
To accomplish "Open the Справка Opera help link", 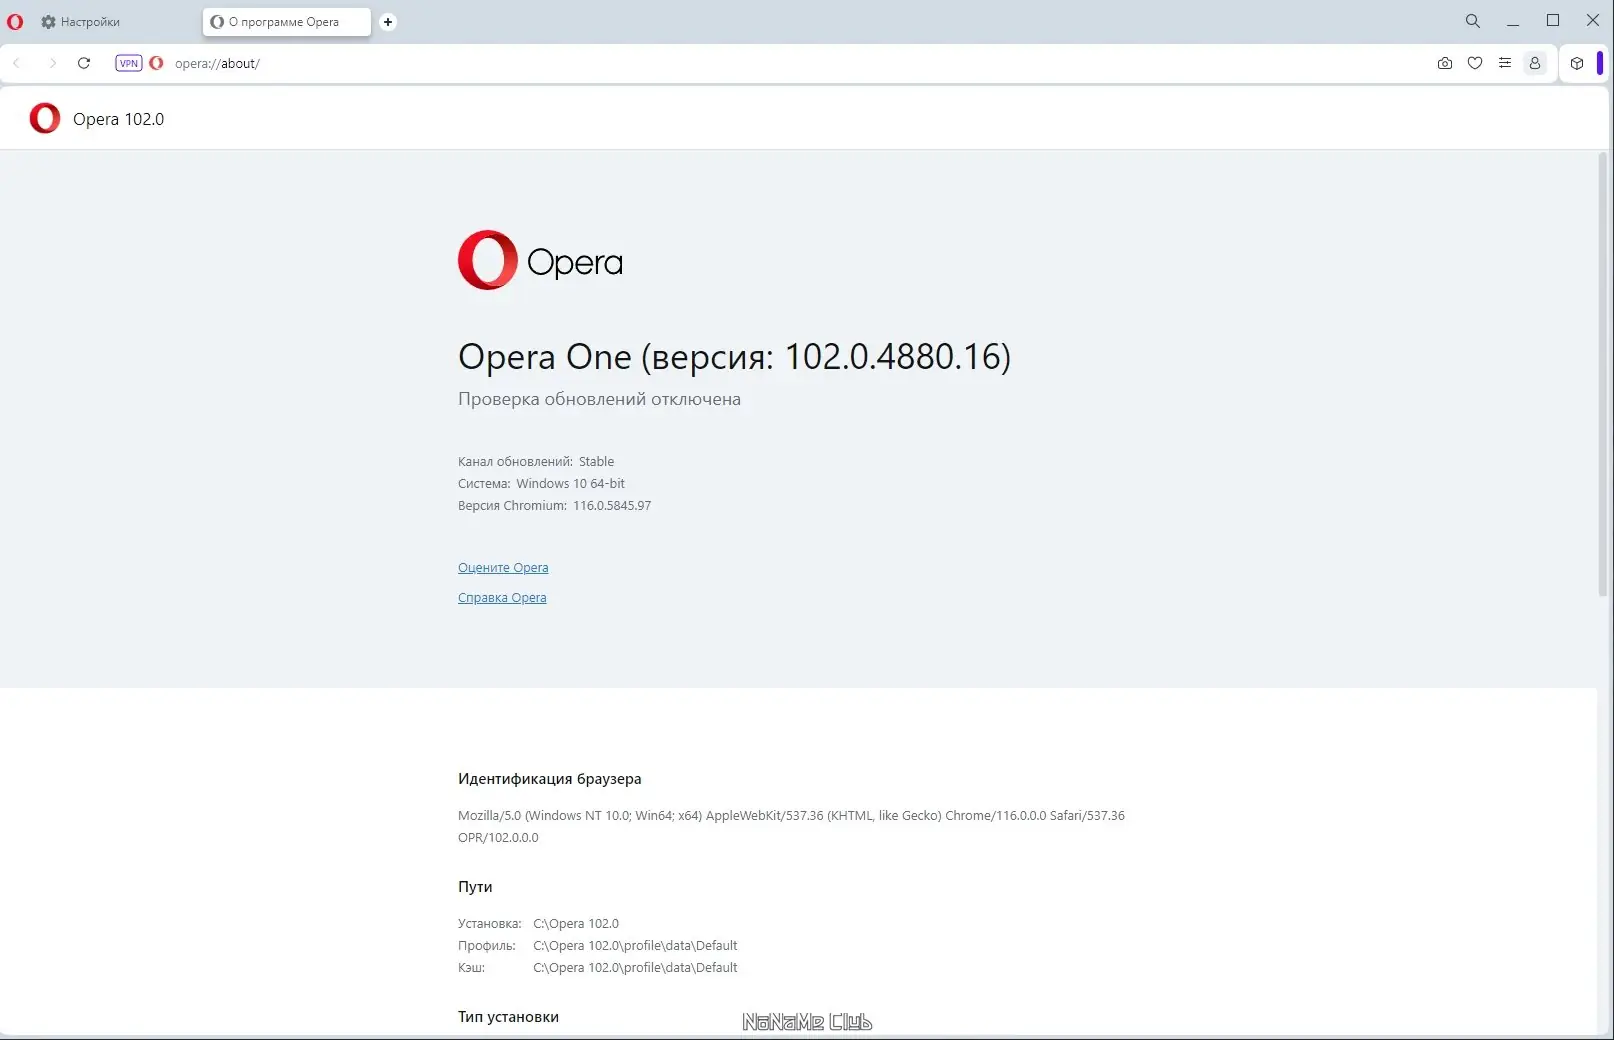I will 502,598.
